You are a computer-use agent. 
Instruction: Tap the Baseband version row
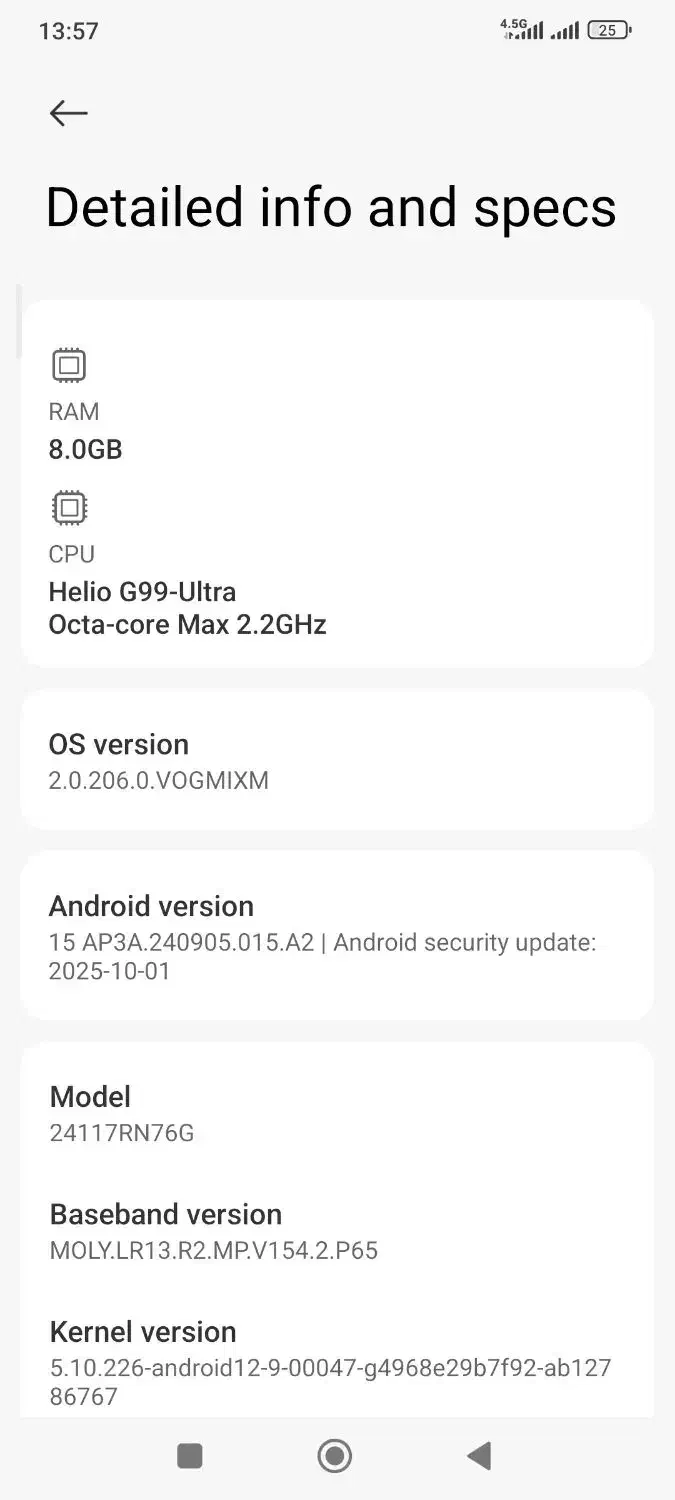click(337, 1231)
